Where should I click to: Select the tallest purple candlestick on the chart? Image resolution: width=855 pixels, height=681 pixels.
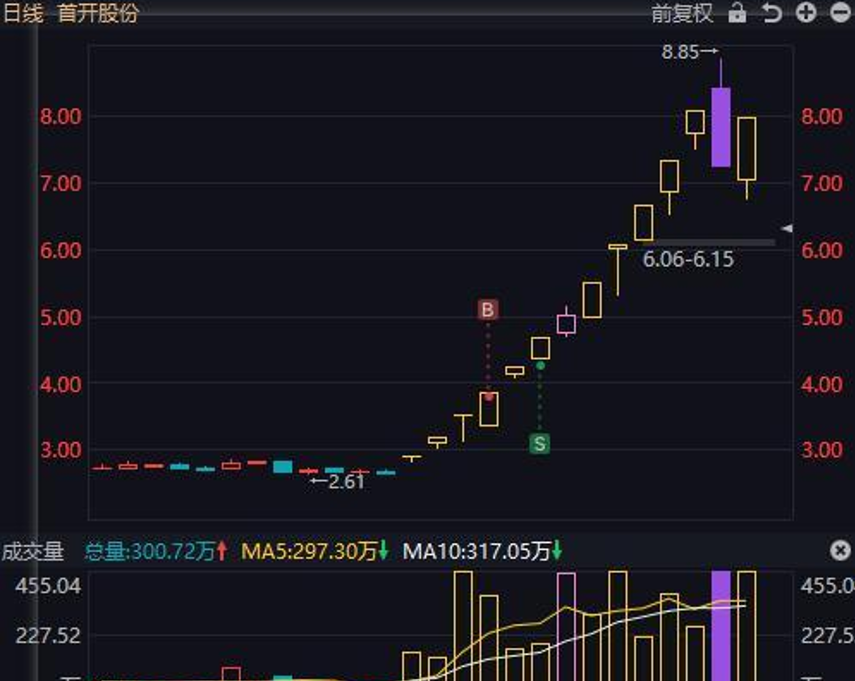pos(718,125)
